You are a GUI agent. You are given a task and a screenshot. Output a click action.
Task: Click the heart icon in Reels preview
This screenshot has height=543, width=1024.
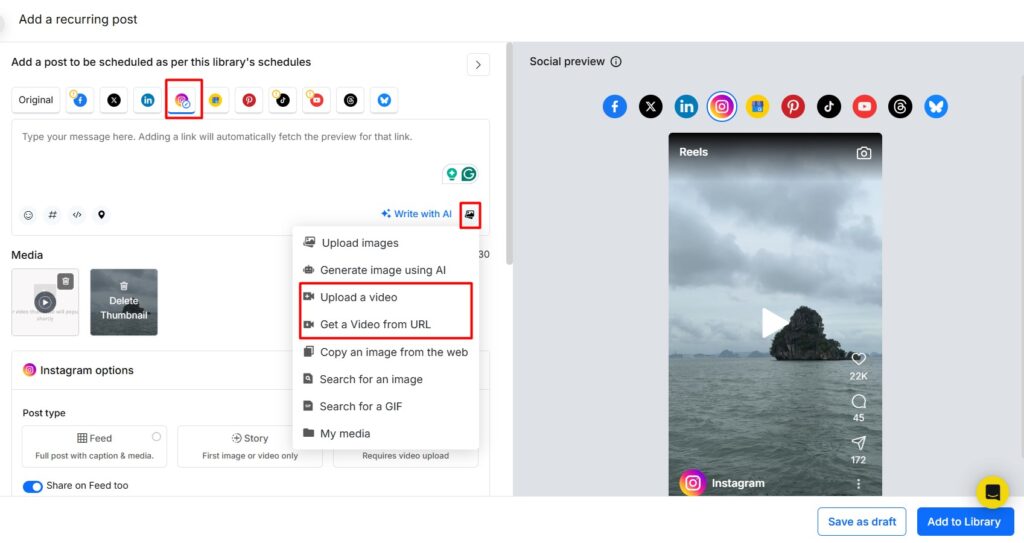(858, 358)
